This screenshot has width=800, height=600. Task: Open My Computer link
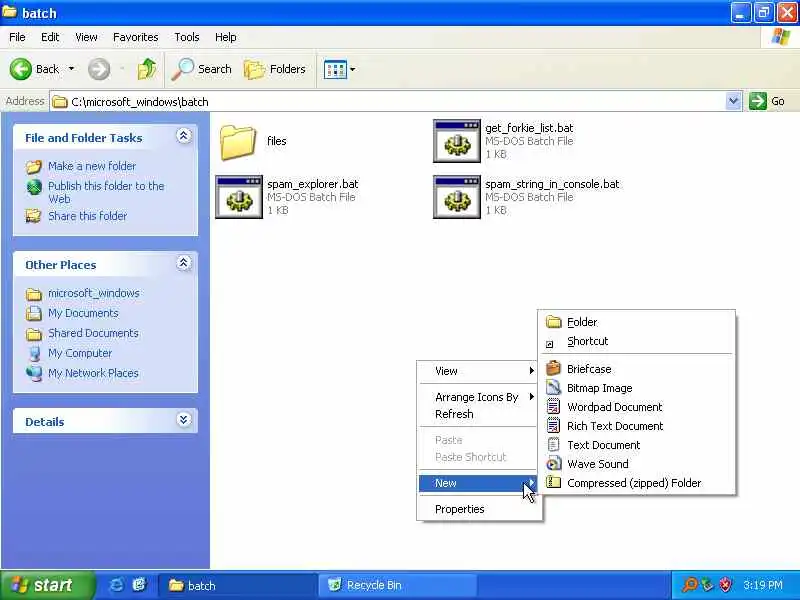click(x=80, y=353)
